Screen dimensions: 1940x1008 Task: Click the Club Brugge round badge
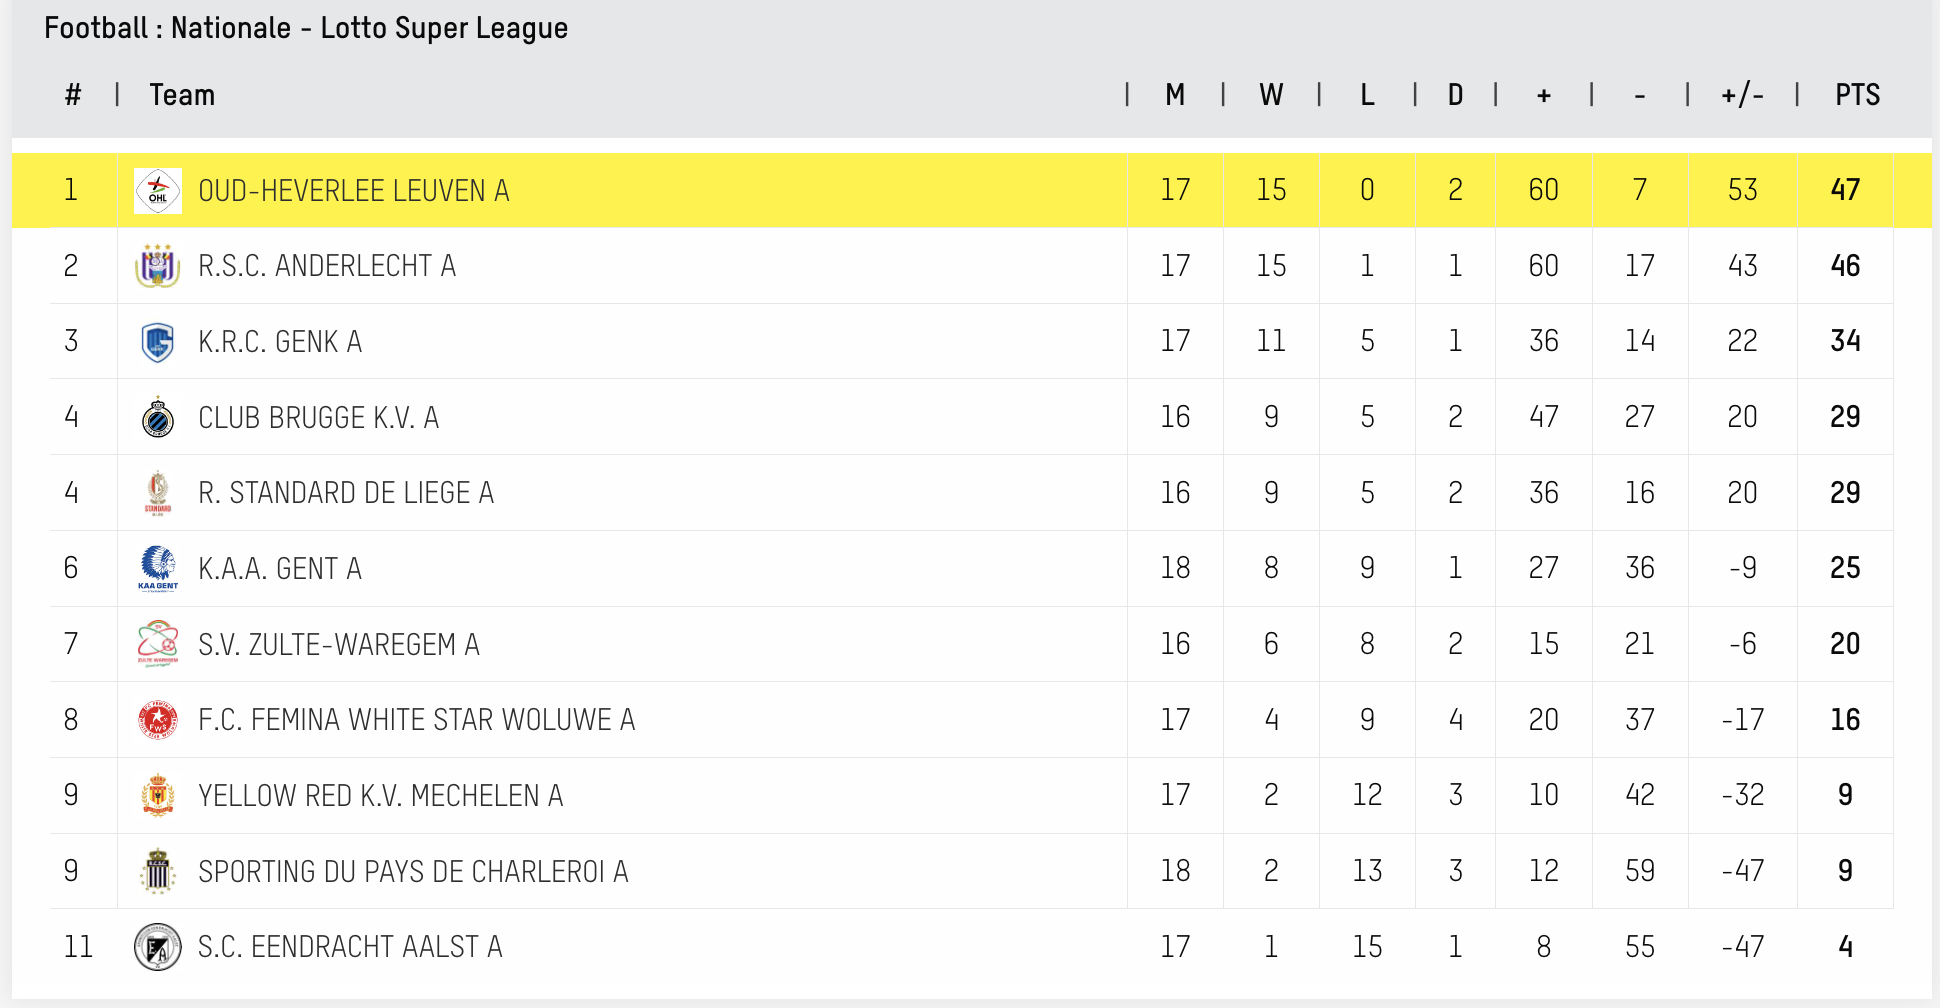point(158,418)
